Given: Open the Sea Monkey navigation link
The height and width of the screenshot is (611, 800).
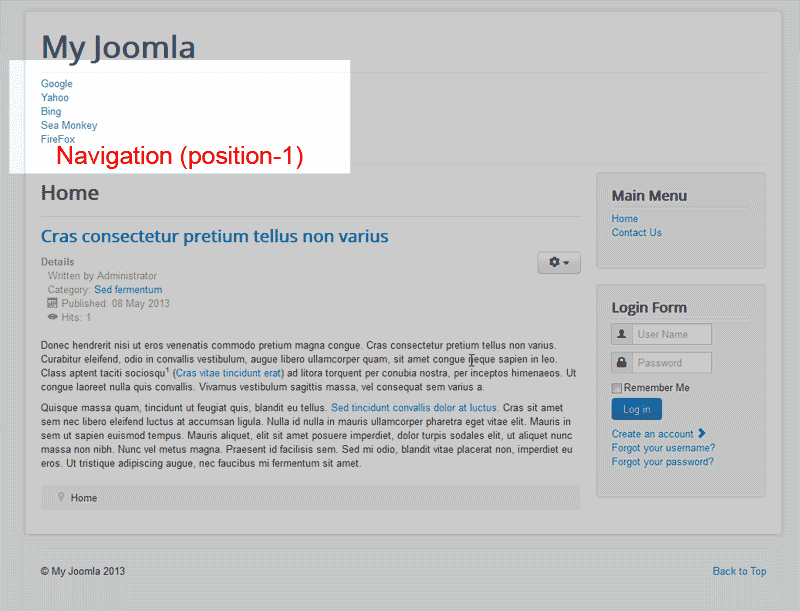Looking at the screenshot, I should [x=69, y=126].
